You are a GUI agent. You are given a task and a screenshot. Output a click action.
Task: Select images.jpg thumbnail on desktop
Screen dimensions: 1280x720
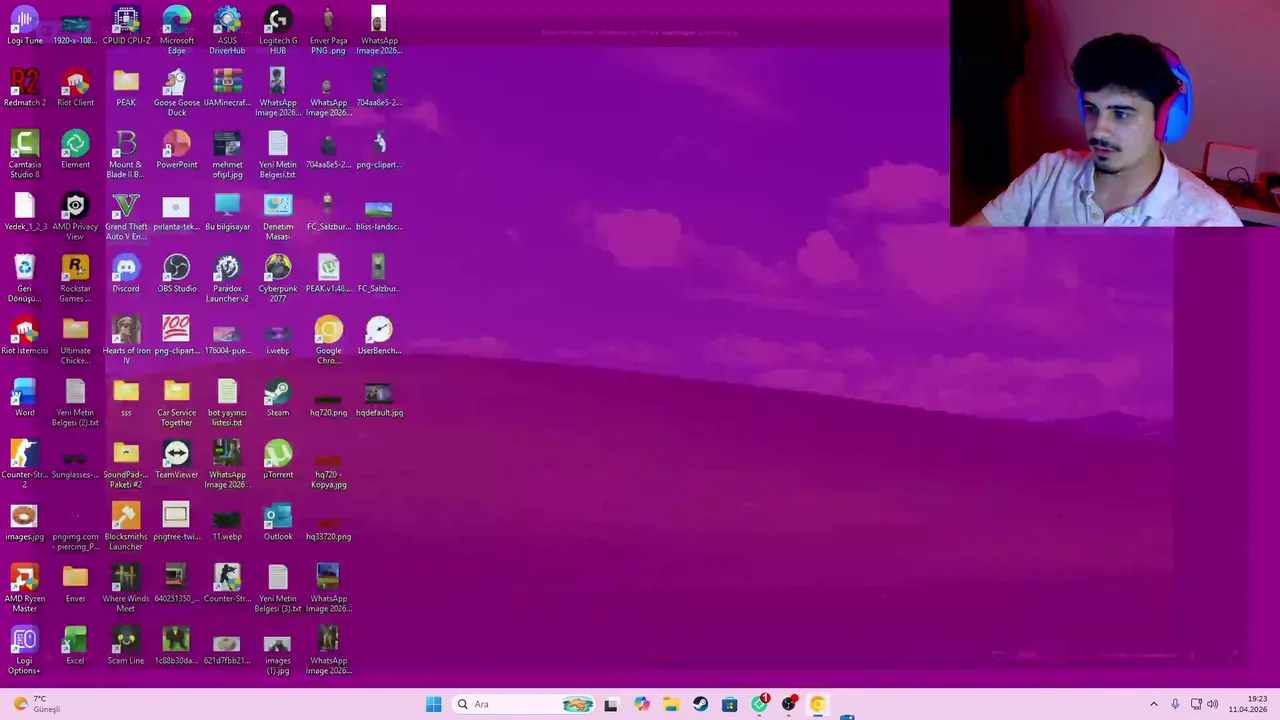pos(25,523)
